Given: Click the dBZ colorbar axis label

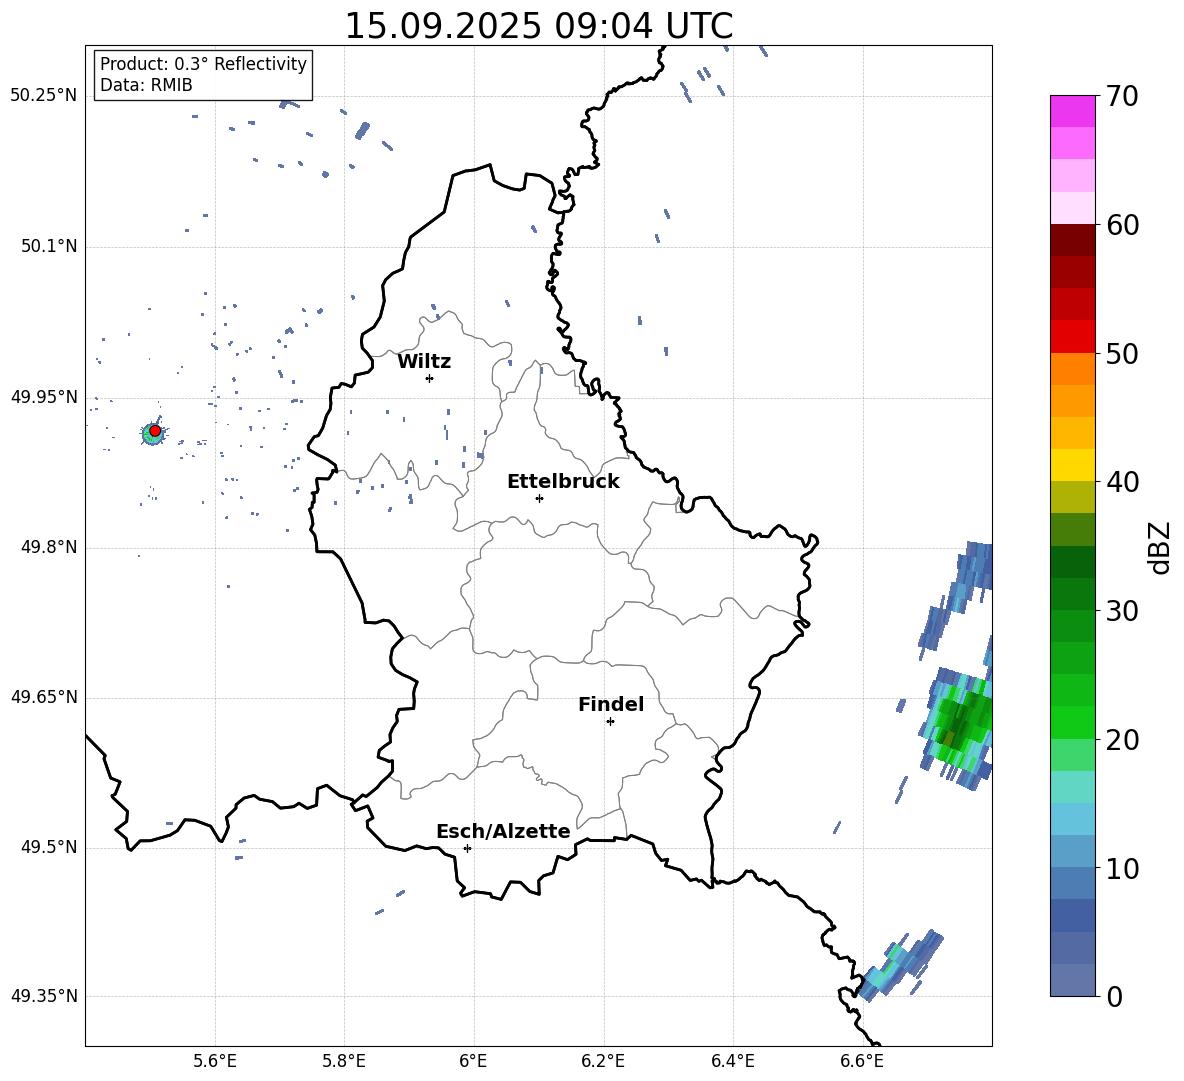Looking at the screenshot, I should point(1160,547).
